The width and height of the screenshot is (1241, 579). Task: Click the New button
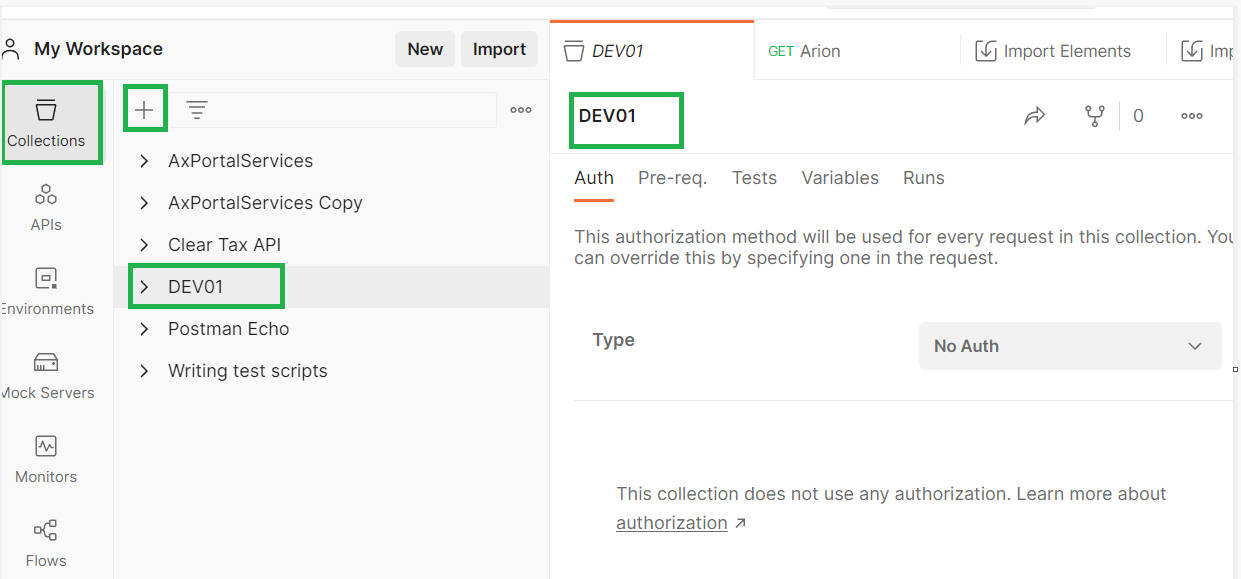(425, 49)
